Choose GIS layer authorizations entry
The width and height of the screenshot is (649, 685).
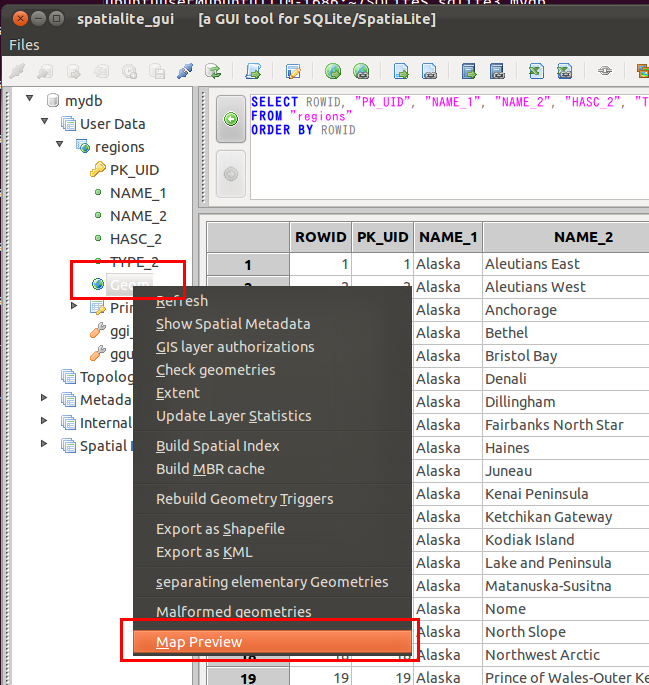272,347
